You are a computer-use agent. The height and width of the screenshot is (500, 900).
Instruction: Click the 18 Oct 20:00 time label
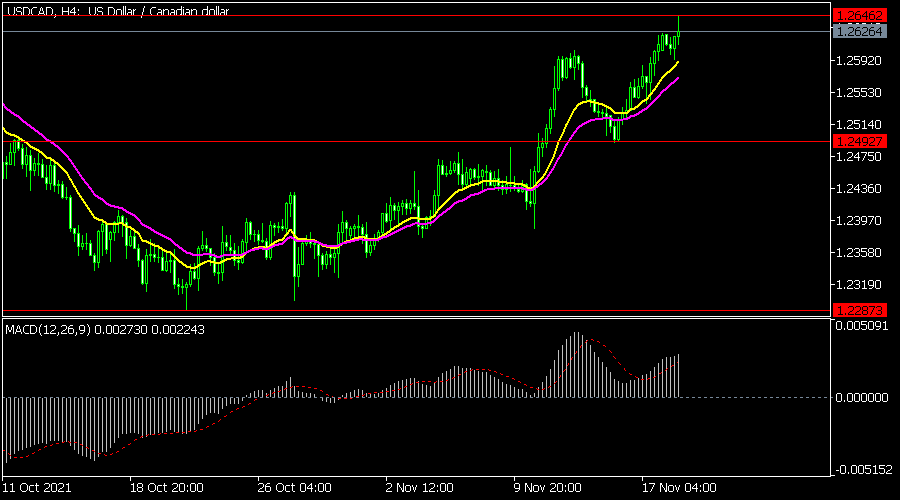pos(166,488)
